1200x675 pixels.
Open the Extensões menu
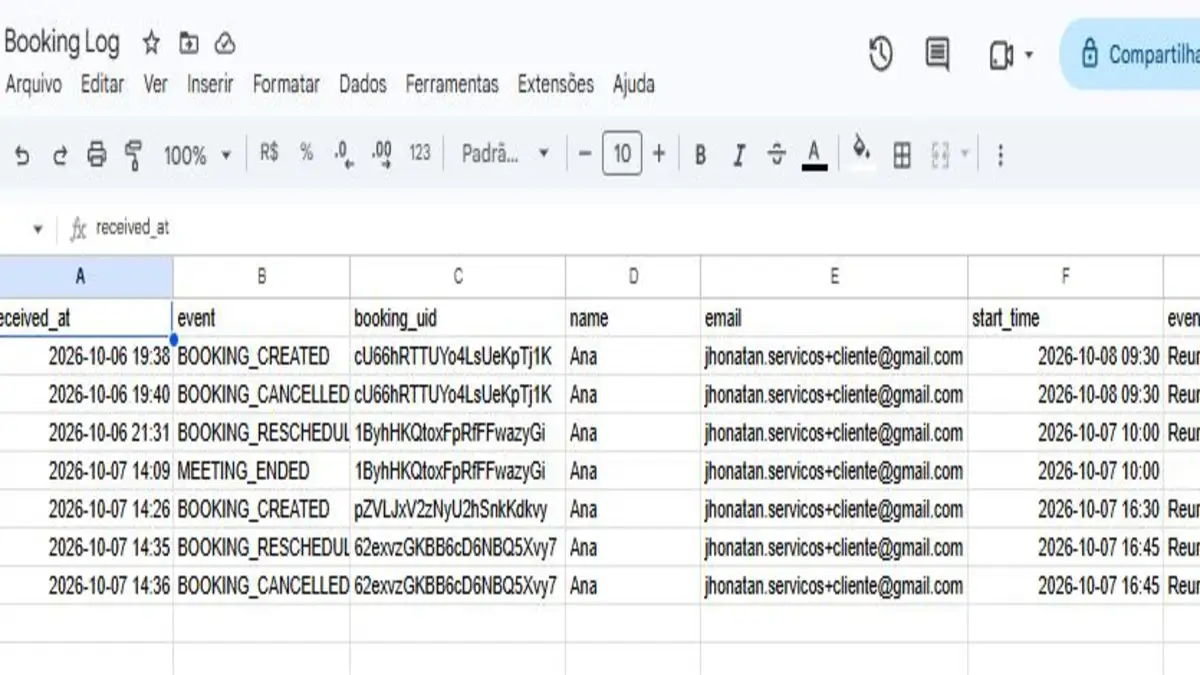point(555,84)
